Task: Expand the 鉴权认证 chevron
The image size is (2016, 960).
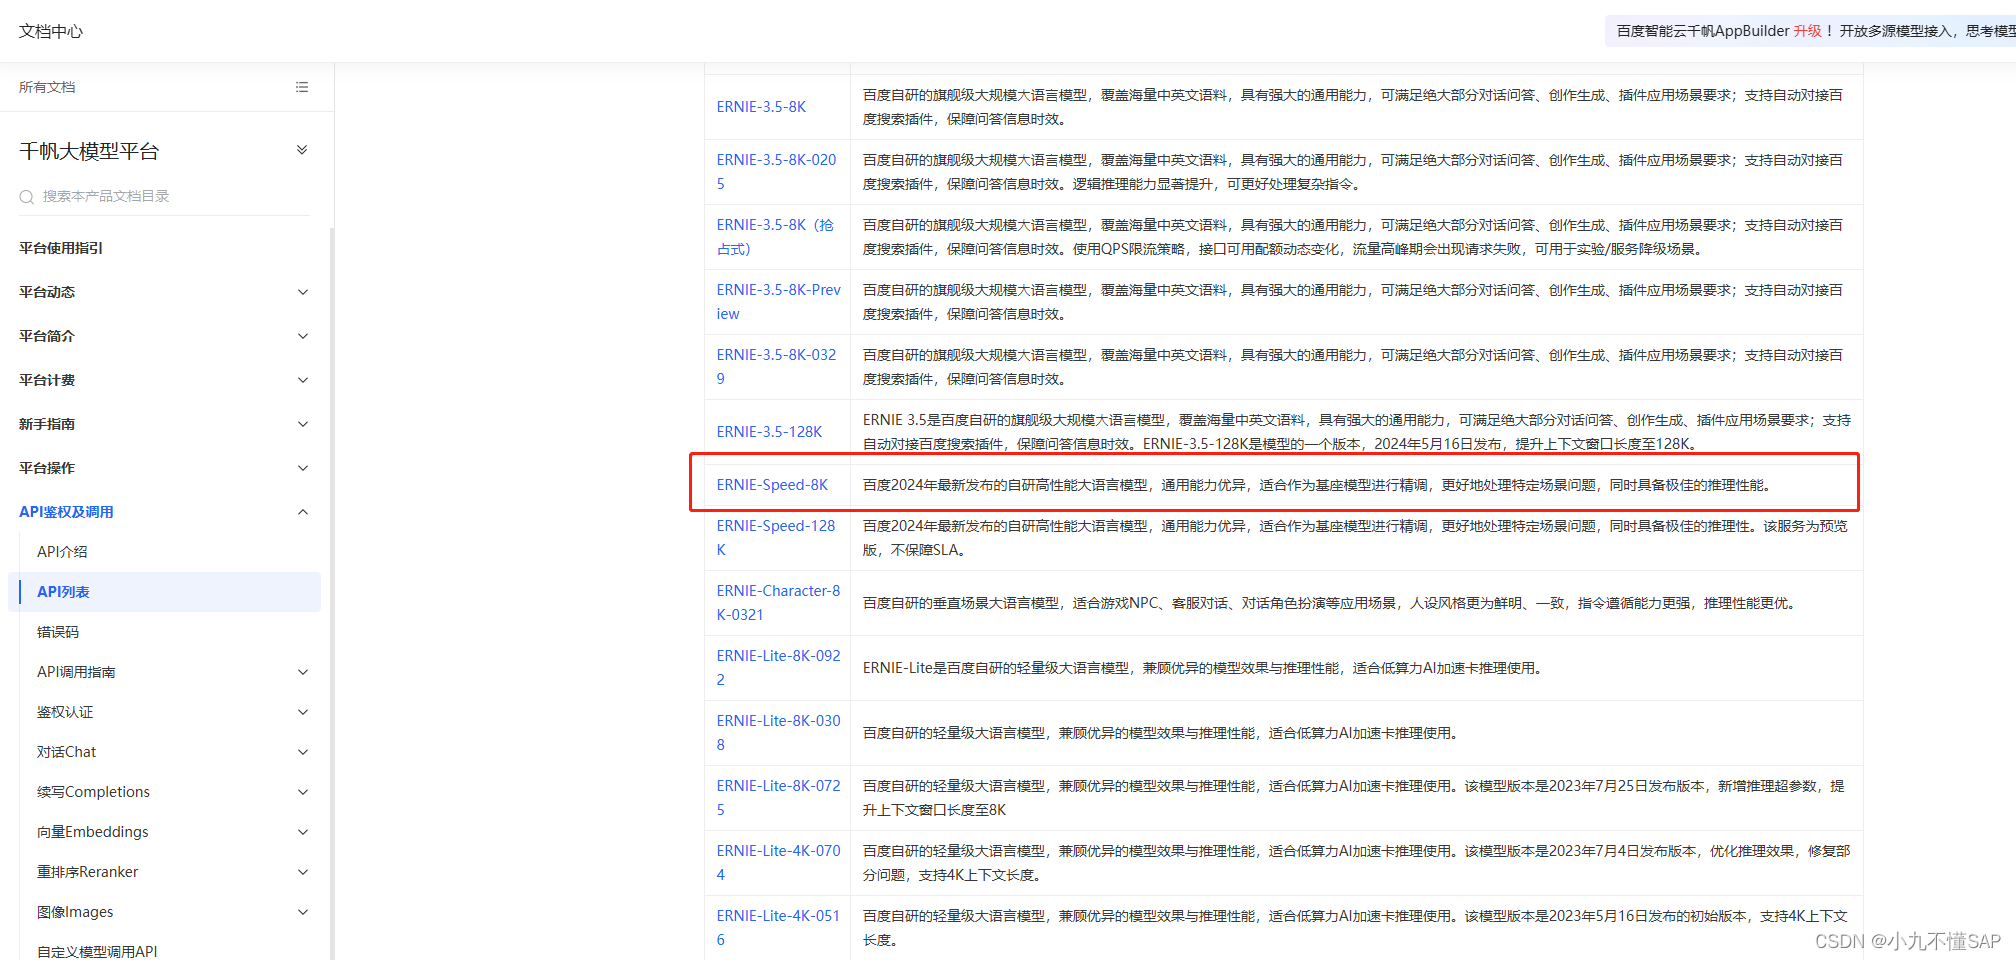Action: click(303, 712)
